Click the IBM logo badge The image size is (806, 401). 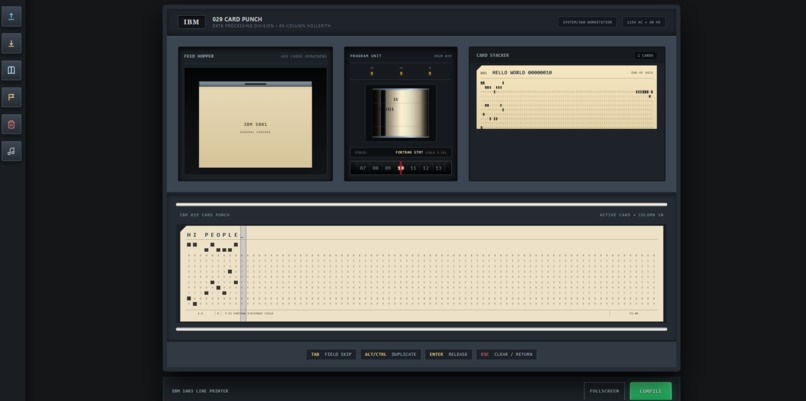coord(191,22)
